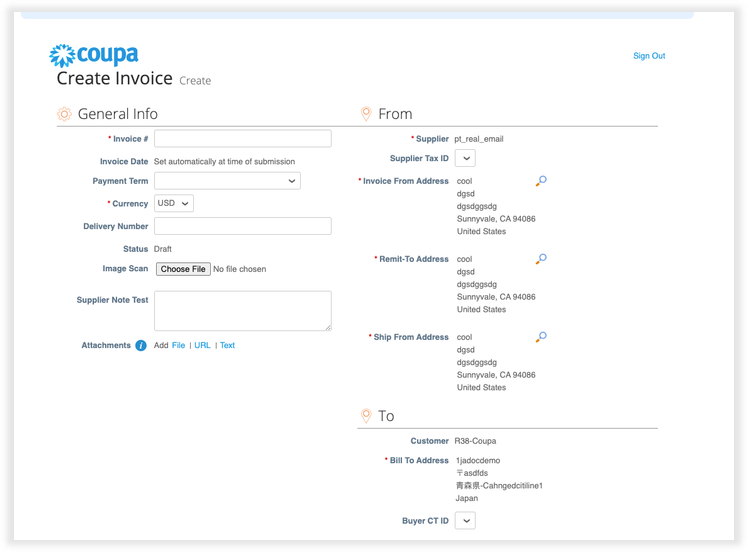Open the Supplier Tax ID dropdown
Screen dimensions: 748x552
pyautogui.click(x=465, y=158)
